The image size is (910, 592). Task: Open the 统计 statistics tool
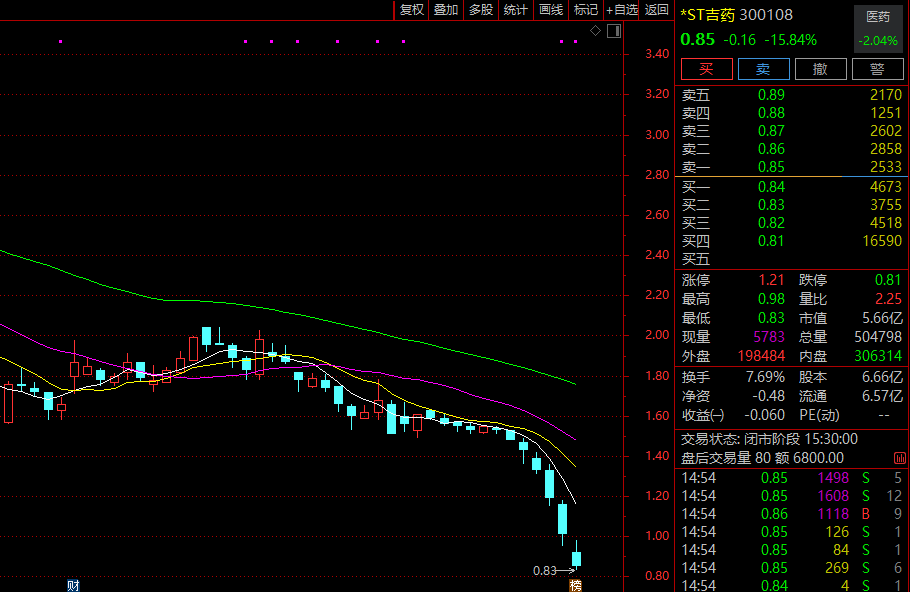tap(515, 10)
